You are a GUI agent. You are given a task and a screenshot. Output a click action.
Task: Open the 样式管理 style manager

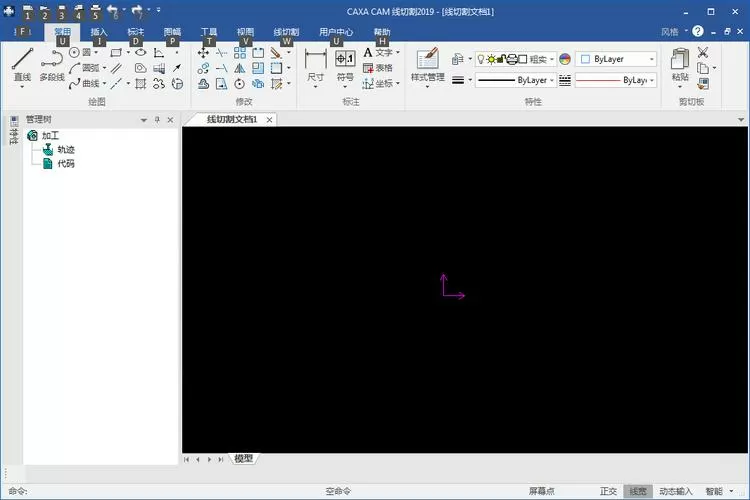428,64
